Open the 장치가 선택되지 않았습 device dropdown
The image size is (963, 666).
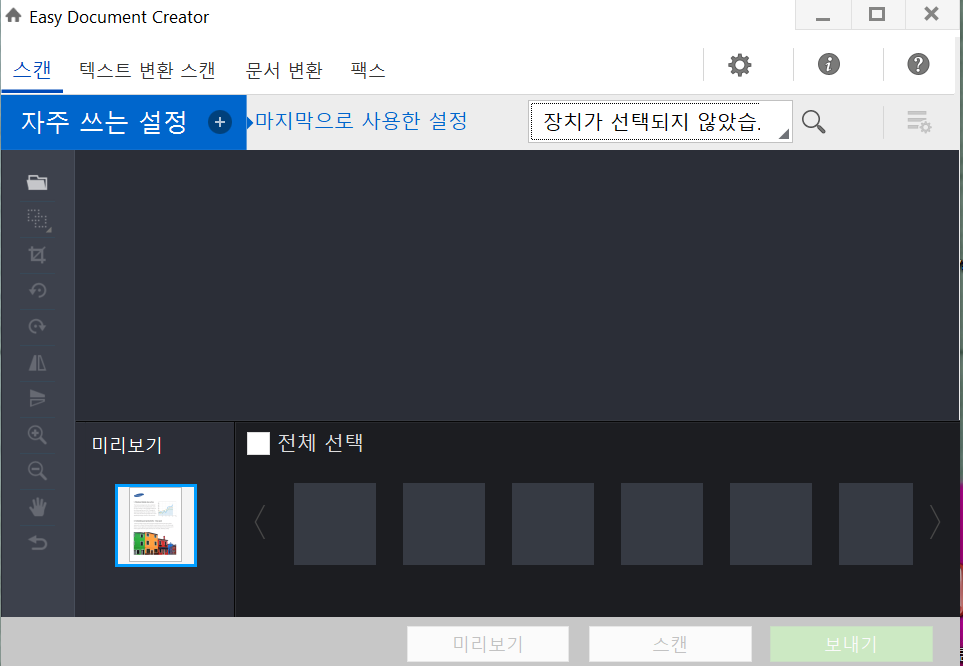(660, 122)
